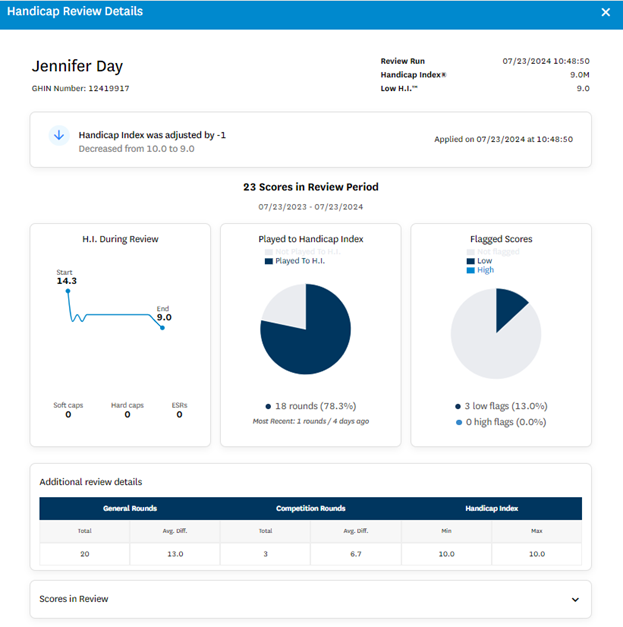Click the Start point on H.I. line chart
Viewport: 623px width, 627px height.
[68, 291]
